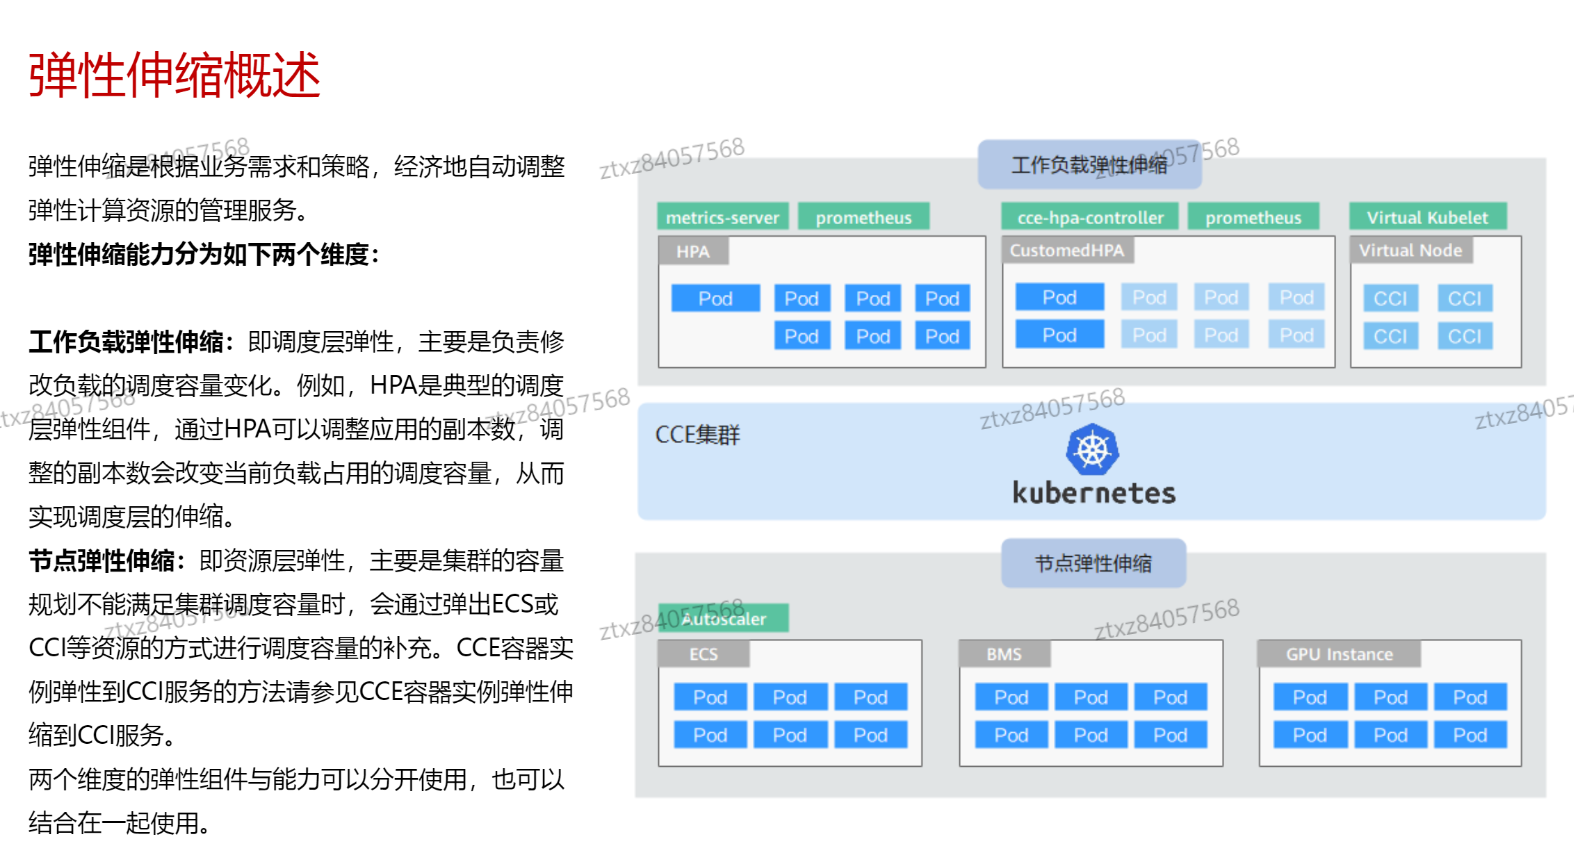Click the BMS group header

tap(1004, 654)
